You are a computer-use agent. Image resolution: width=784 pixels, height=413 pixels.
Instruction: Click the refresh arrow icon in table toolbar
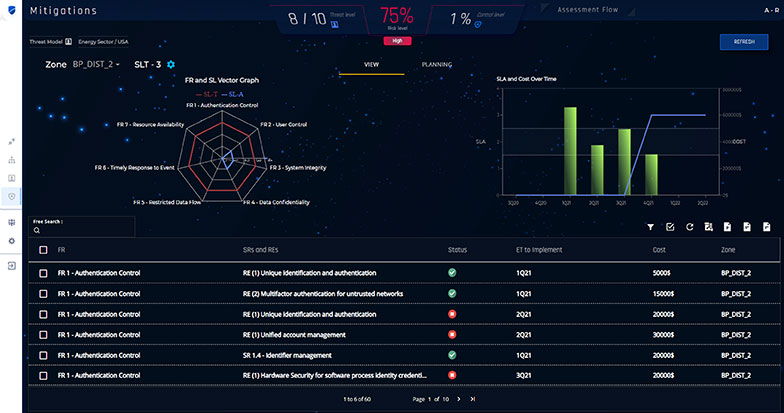coord(689,228)
